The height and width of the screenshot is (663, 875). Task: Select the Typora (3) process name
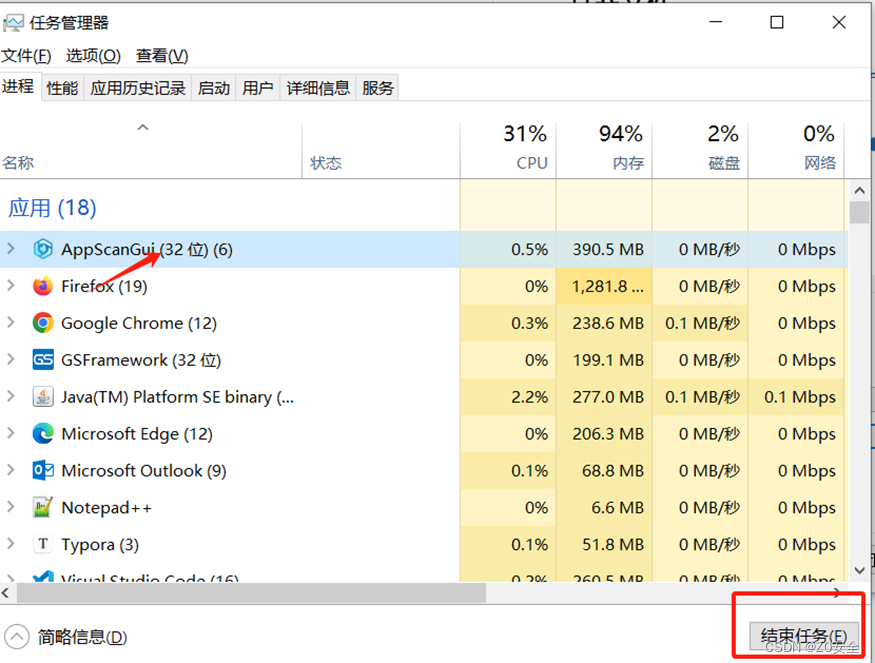click(100, 545)
